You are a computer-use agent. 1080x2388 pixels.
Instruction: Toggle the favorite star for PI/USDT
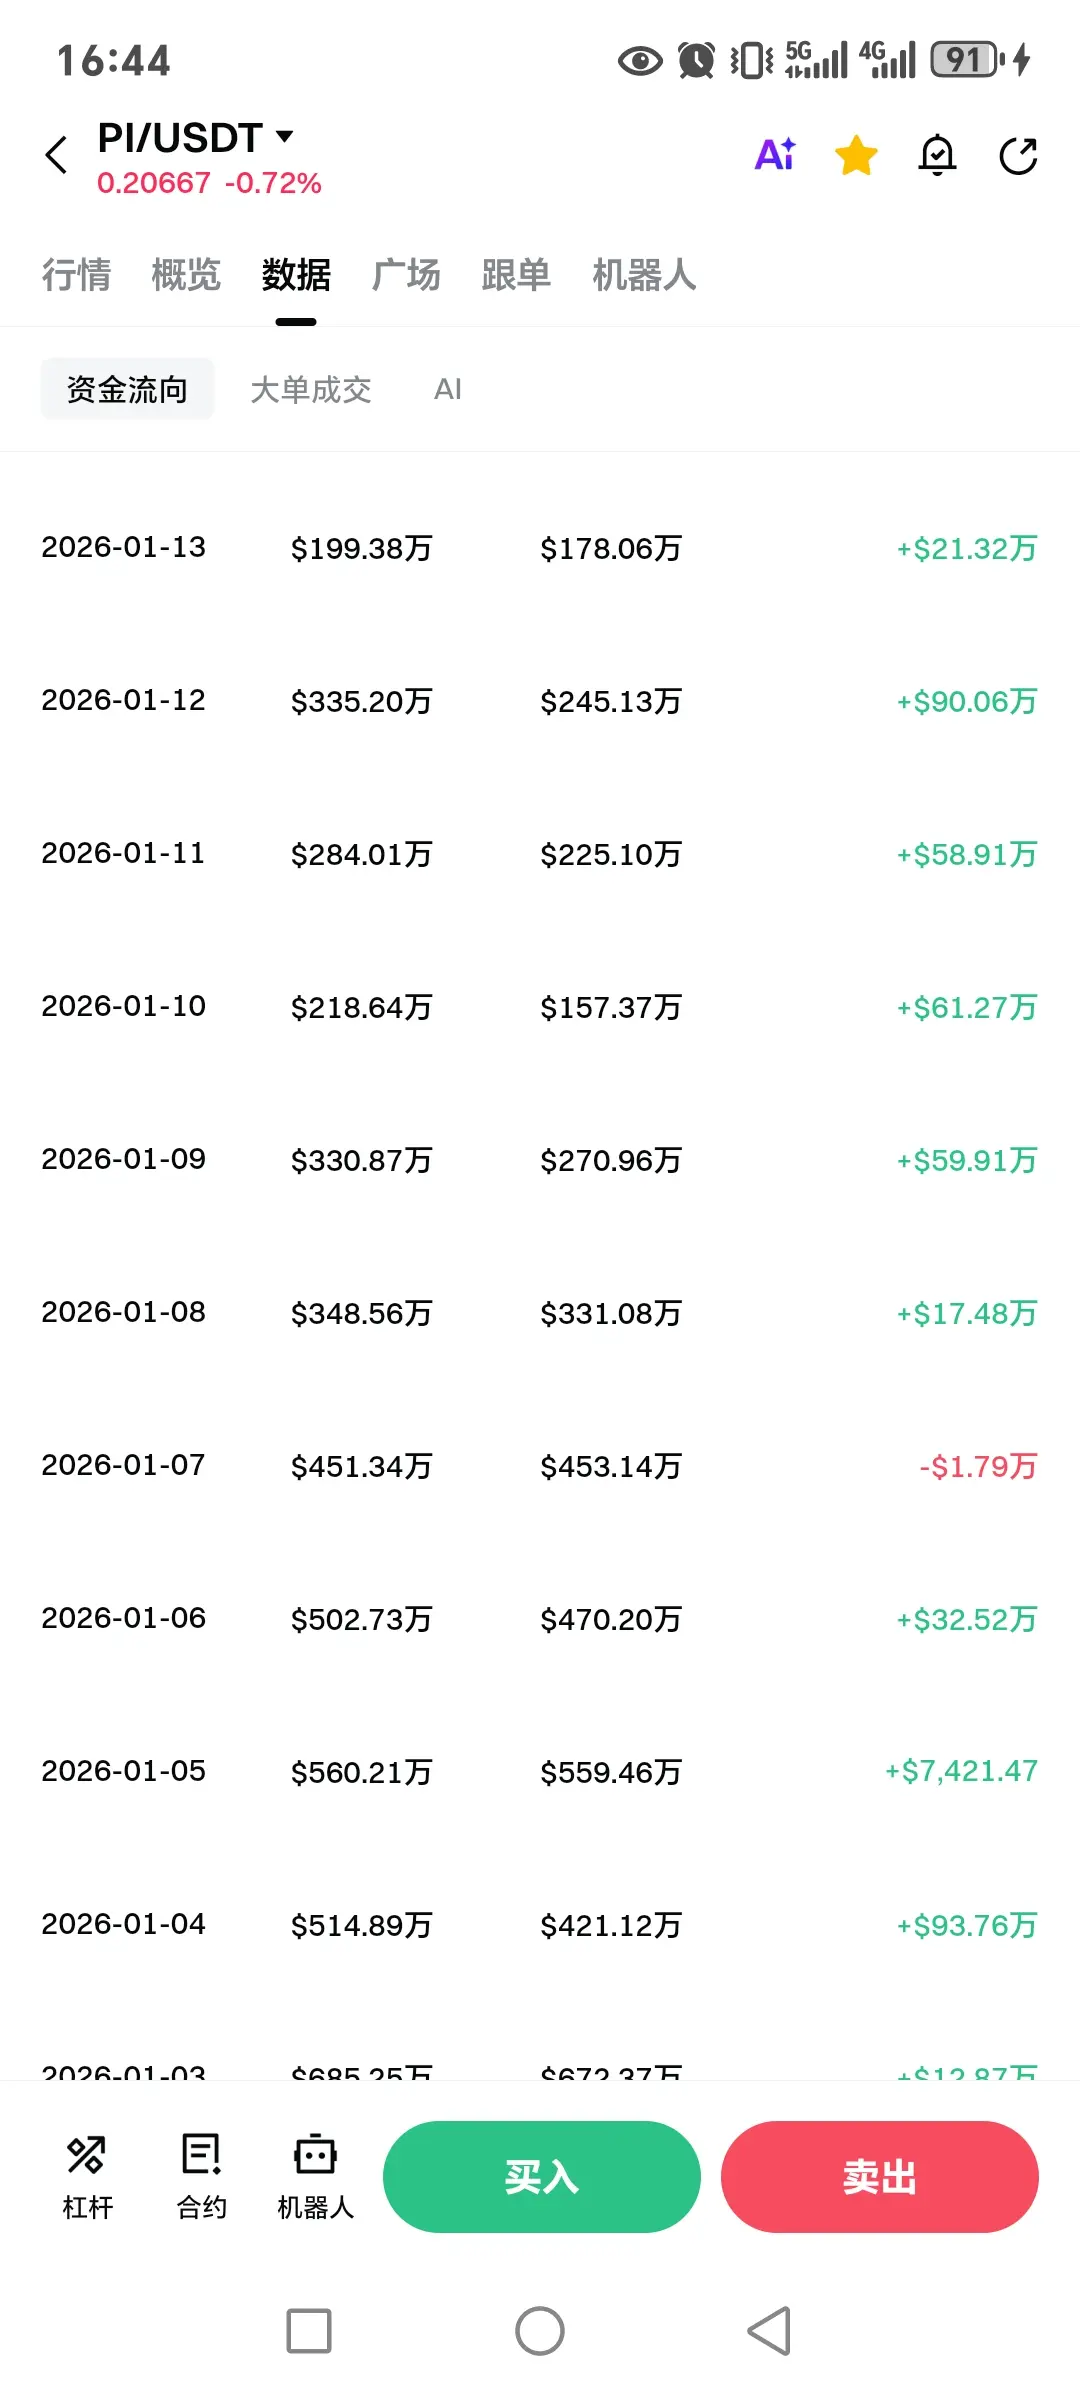[x=856, y=155]
